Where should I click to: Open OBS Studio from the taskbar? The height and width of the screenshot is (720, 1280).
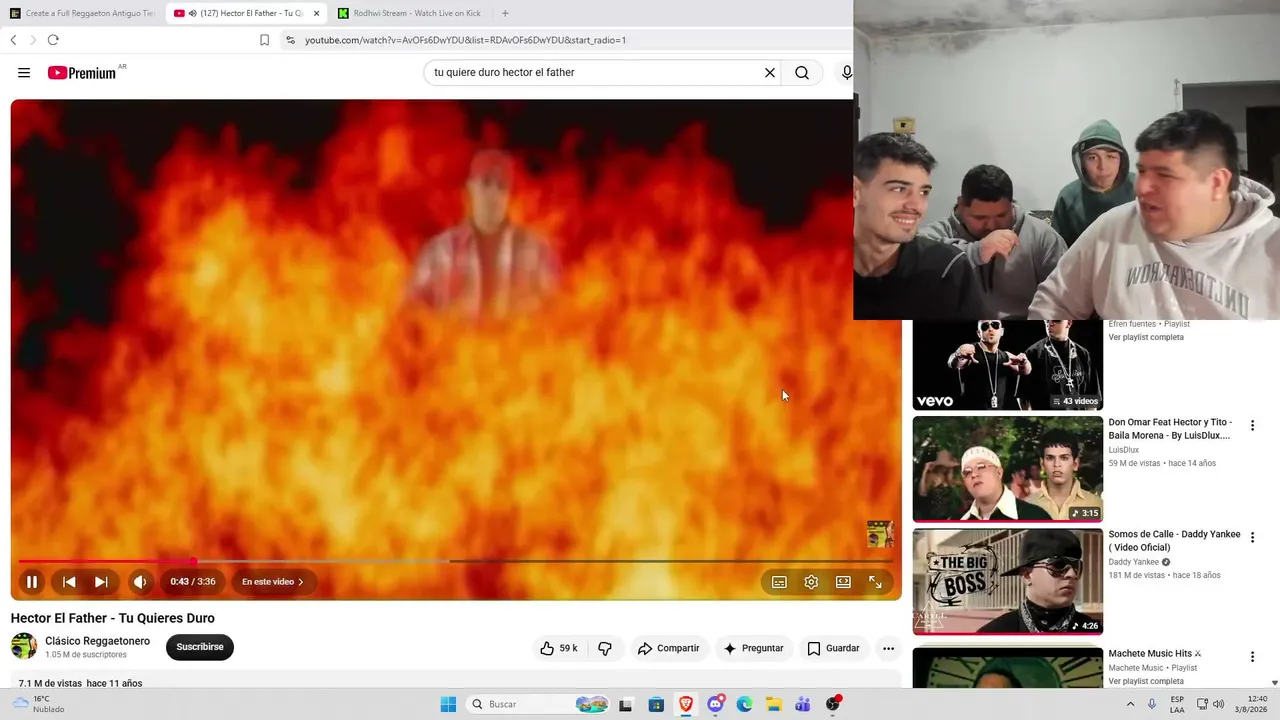click(833, 704)
